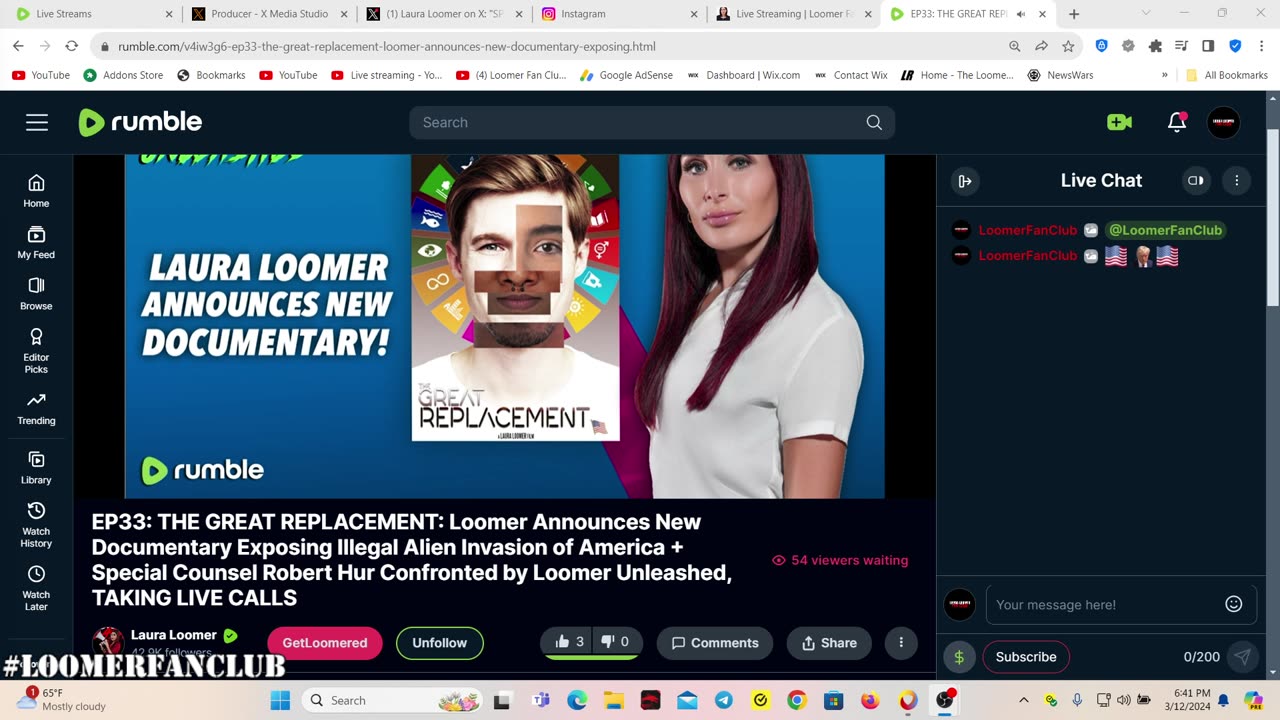Image resolution: width=1280 pixels, height=720 pixels.
Task: Open Browse in sidebar
Action: pyautogui.click(x=36, y=294)
